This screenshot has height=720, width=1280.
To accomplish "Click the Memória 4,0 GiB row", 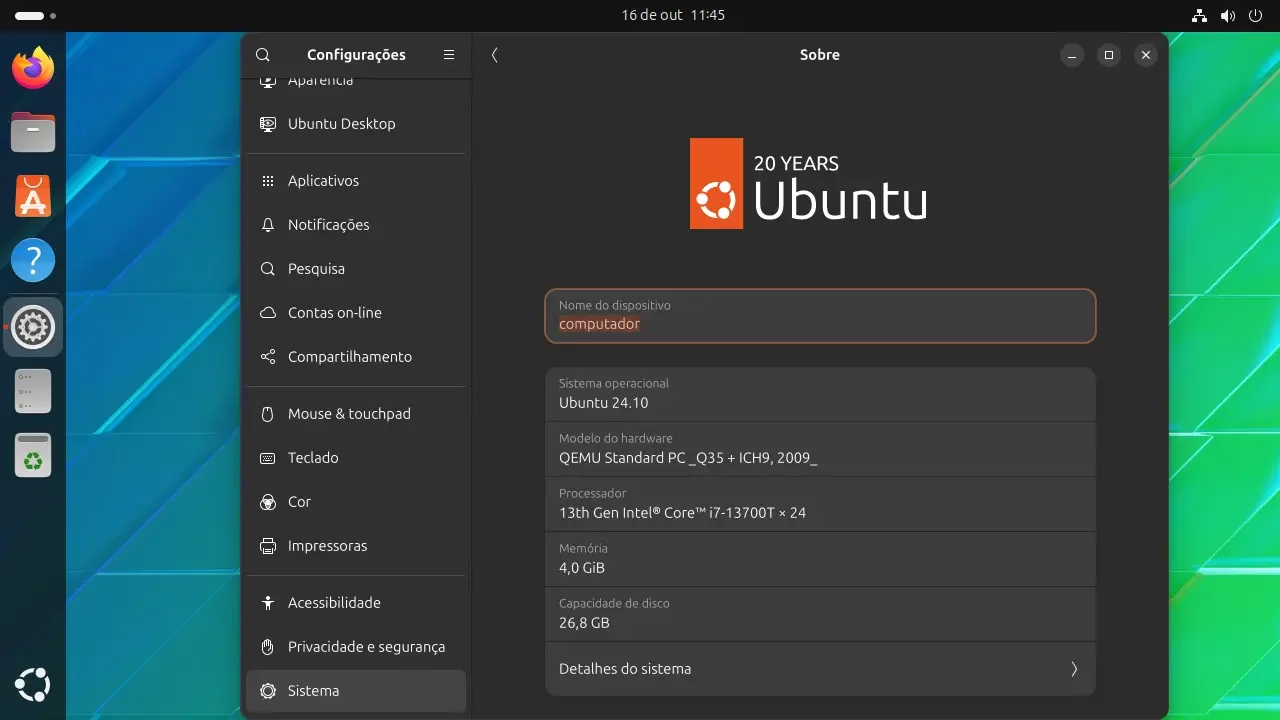I will (x=820, y=559).
